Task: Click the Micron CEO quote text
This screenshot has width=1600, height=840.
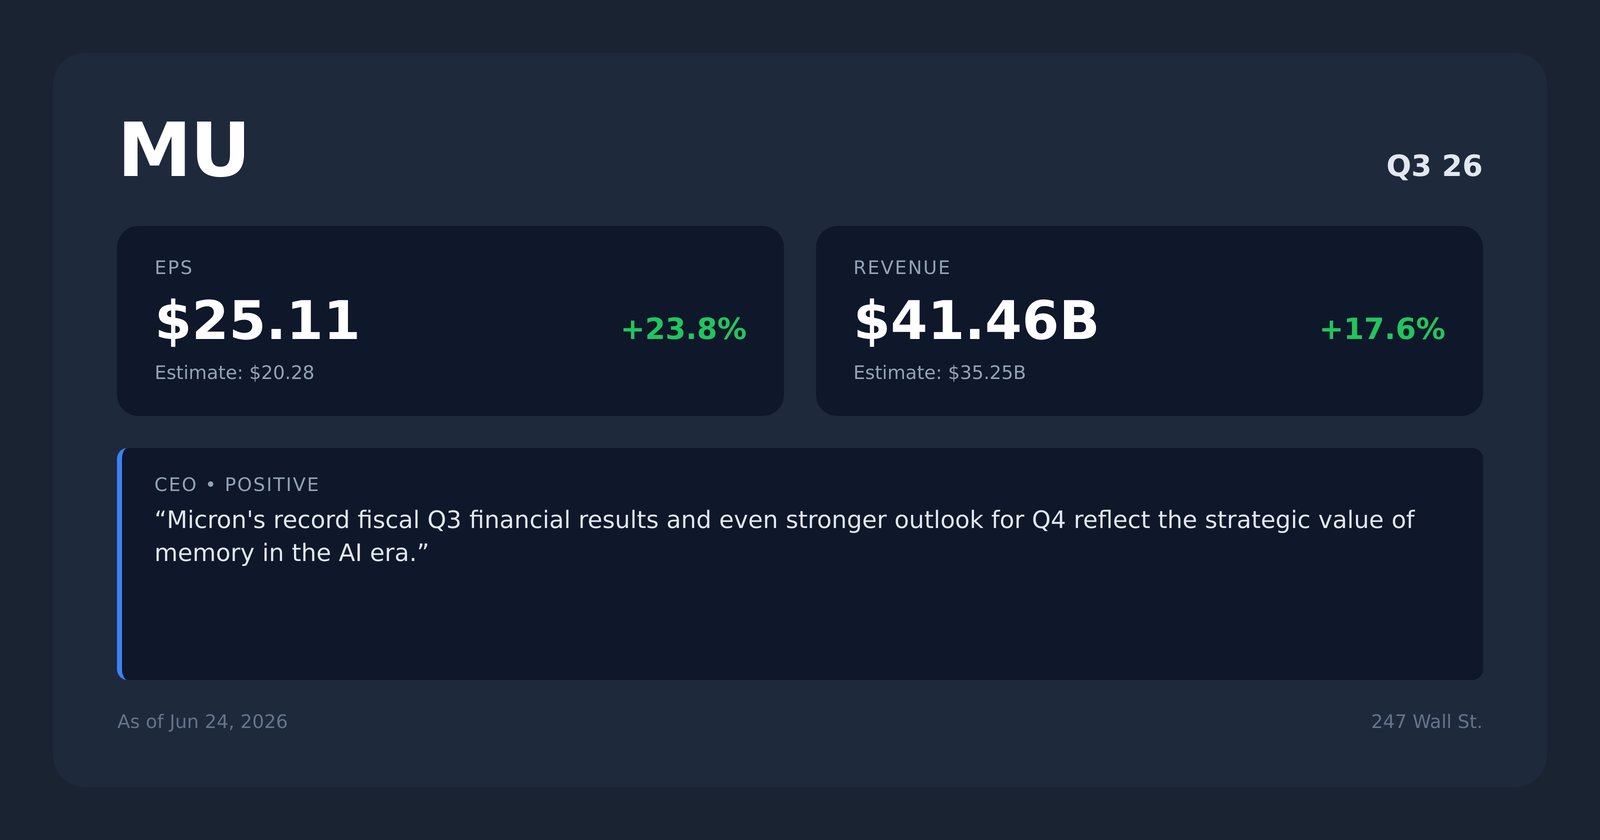Action: [x=784, y=536]
